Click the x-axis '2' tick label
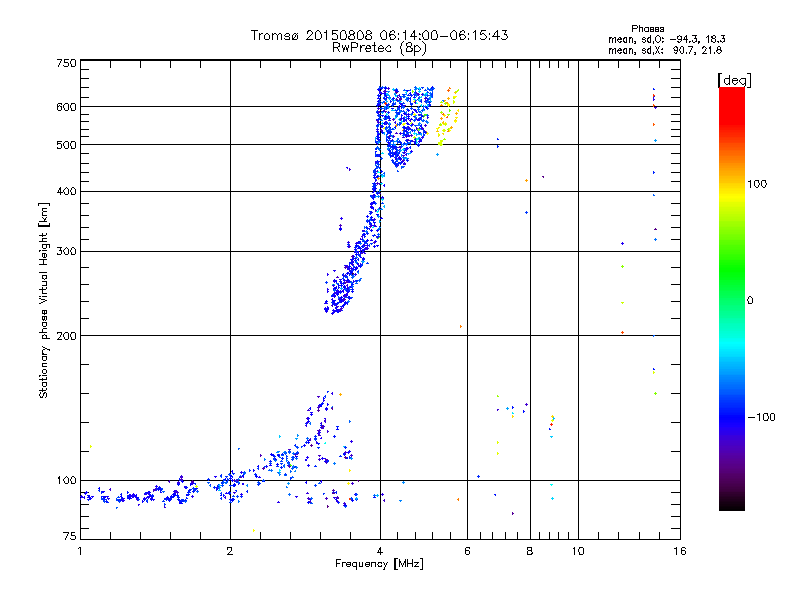Viewport: 800px width, 600px height. 230,551
